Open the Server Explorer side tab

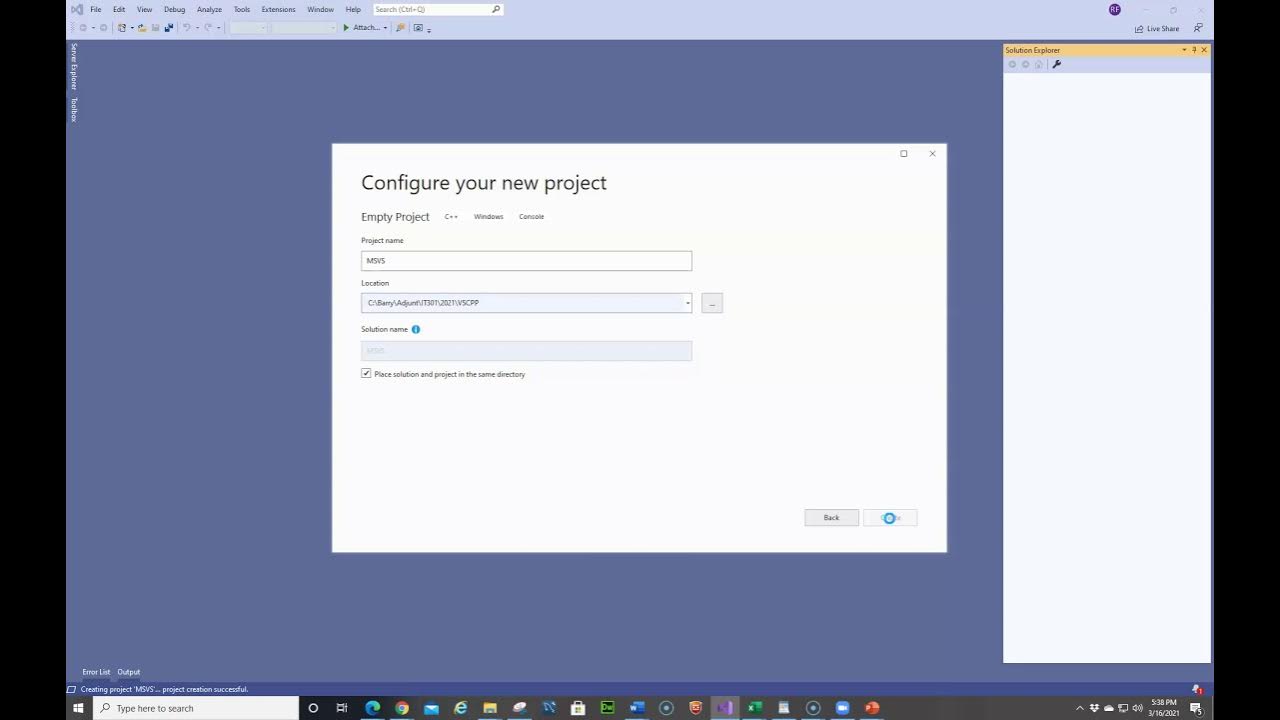click(x=73, y=67)
